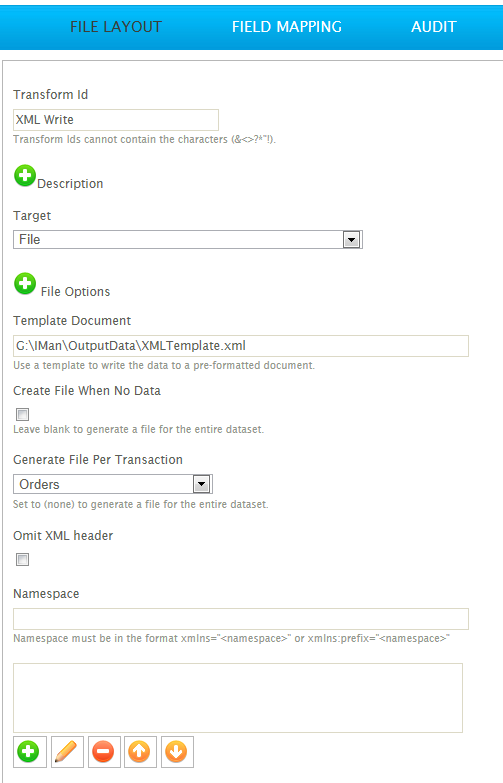Remove namespace using red minus icon

pyautogui.click(x=104, y=752)
